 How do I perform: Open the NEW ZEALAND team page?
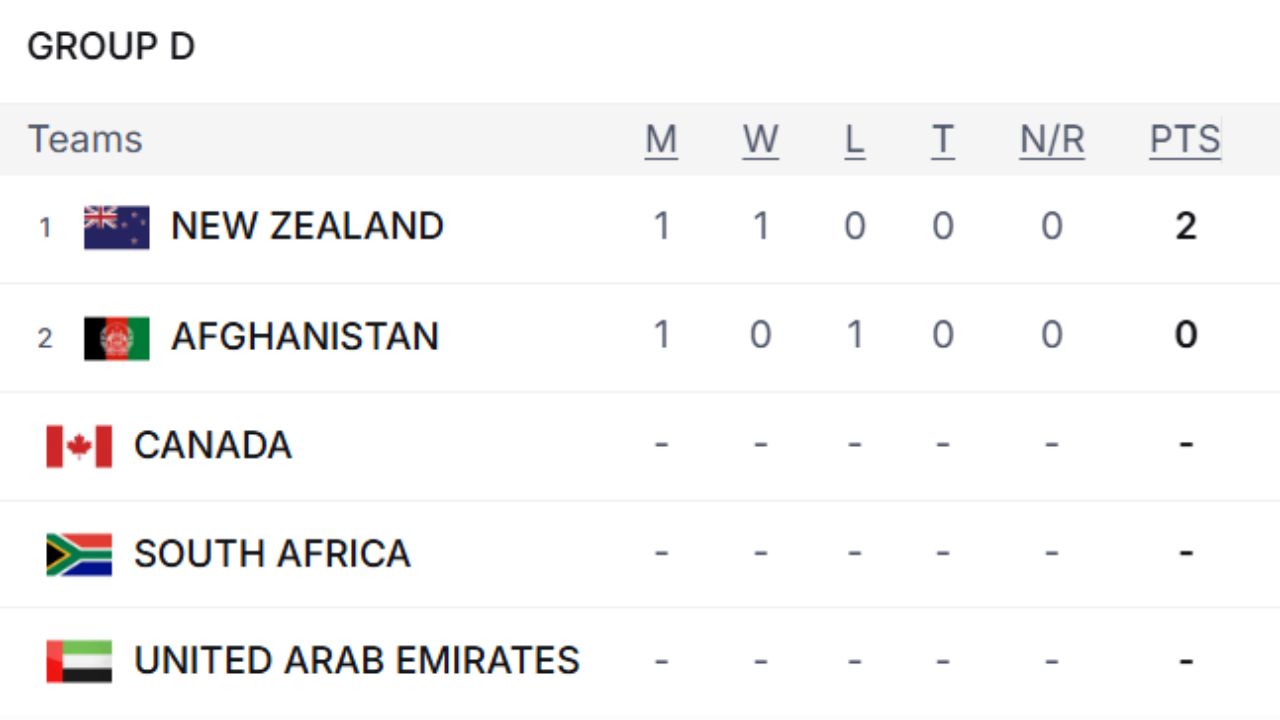pos(306,225)
